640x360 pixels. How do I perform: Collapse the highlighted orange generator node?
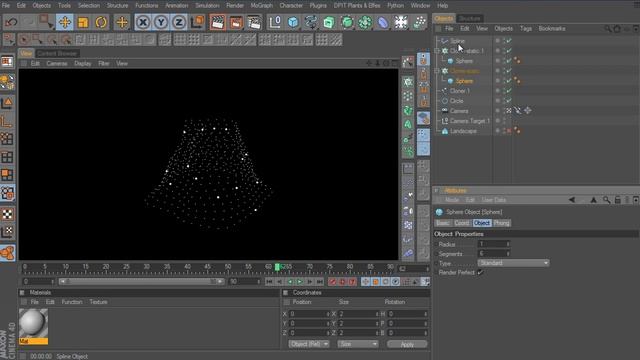(x=437, y=71)
